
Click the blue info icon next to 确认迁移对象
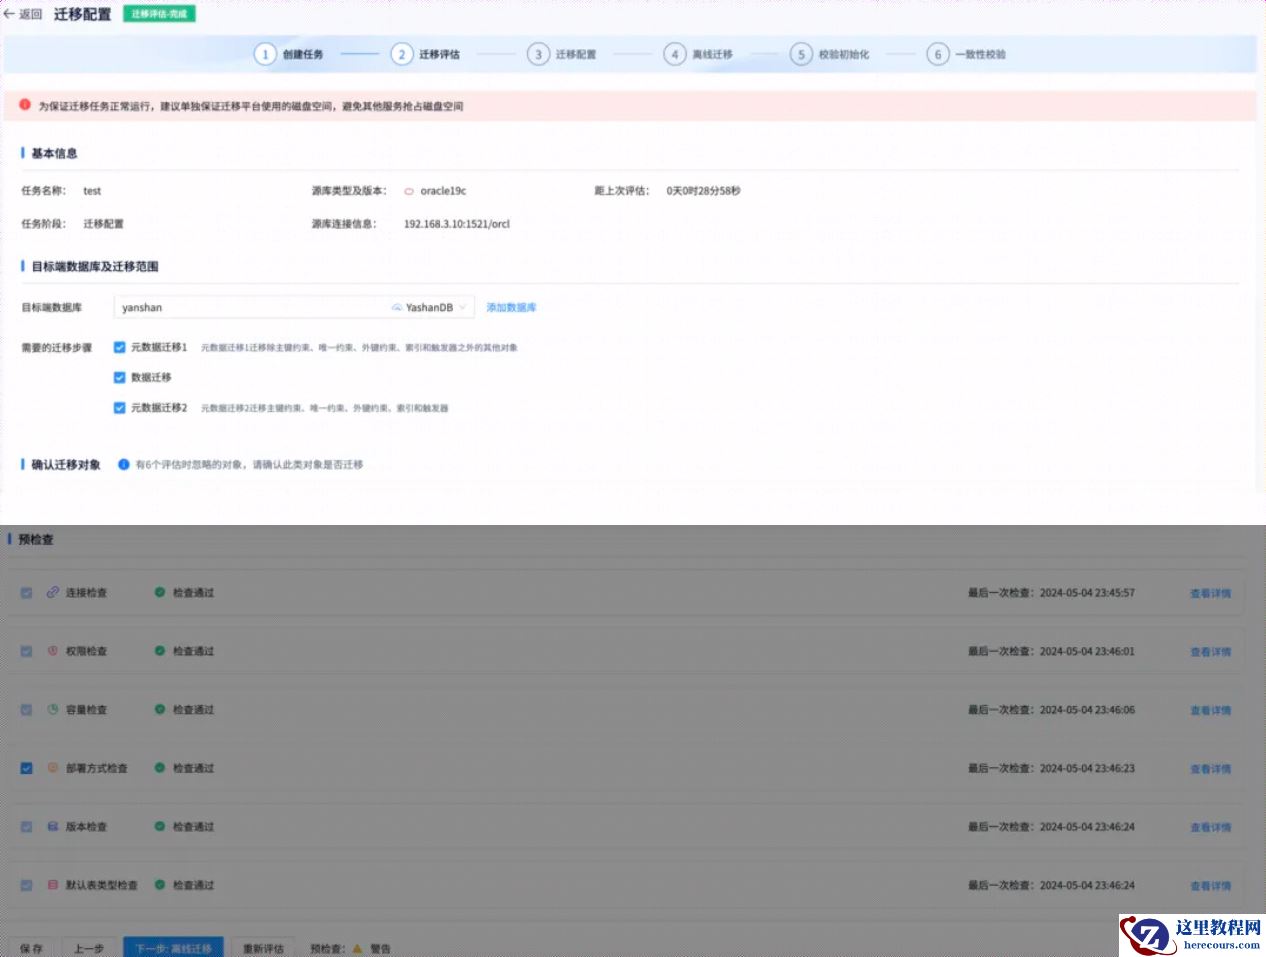(x=124, y=464)
